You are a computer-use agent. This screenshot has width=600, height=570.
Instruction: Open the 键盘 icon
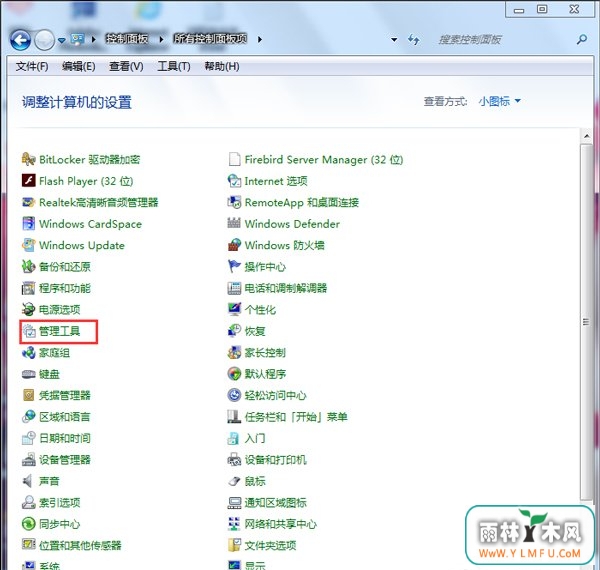[x=29, y=374]
